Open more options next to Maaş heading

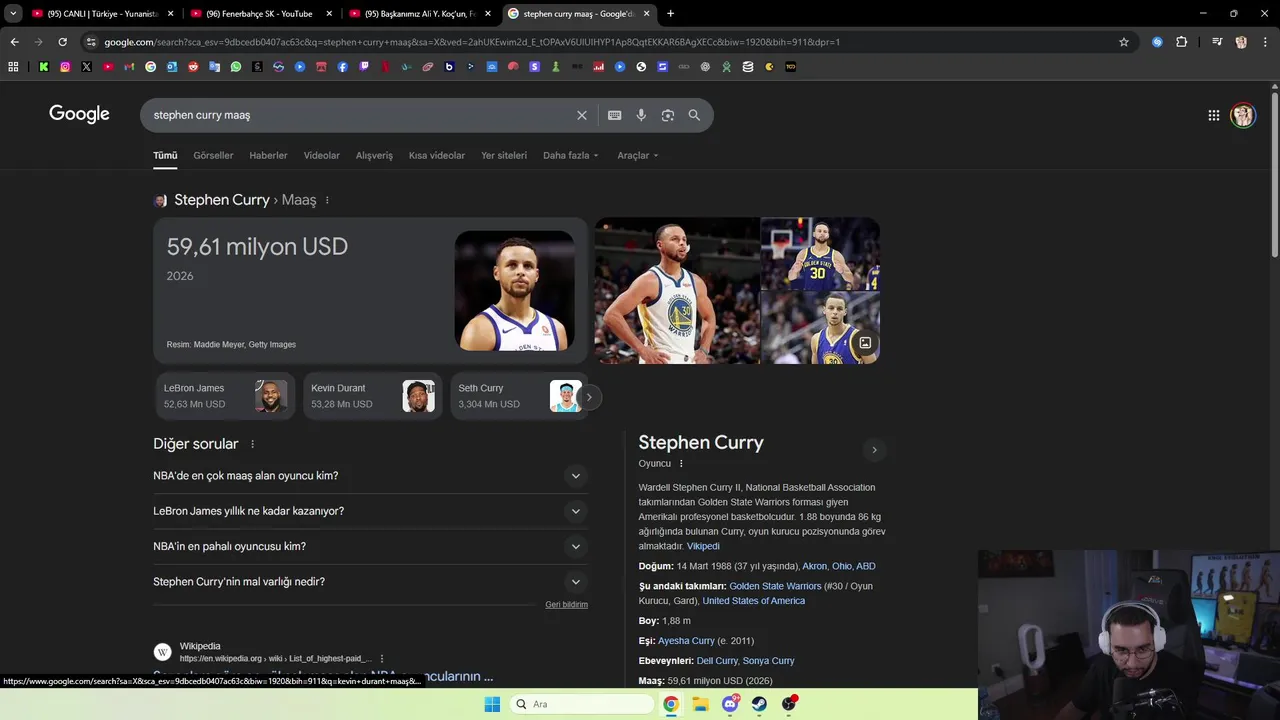point(327,200)
